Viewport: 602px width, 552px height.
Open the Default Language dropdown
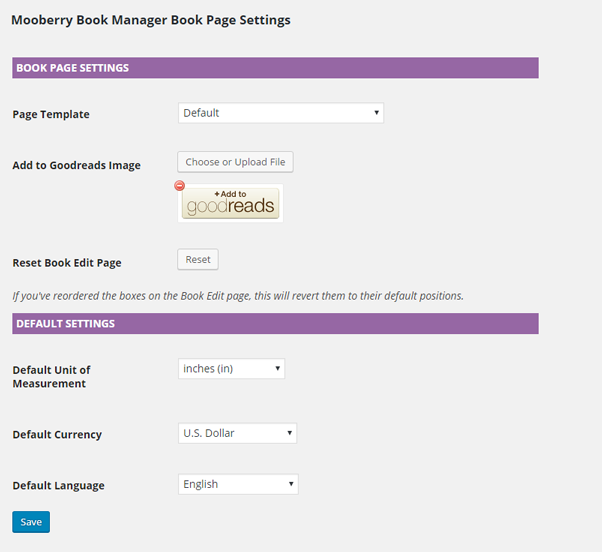coord(238,484)
